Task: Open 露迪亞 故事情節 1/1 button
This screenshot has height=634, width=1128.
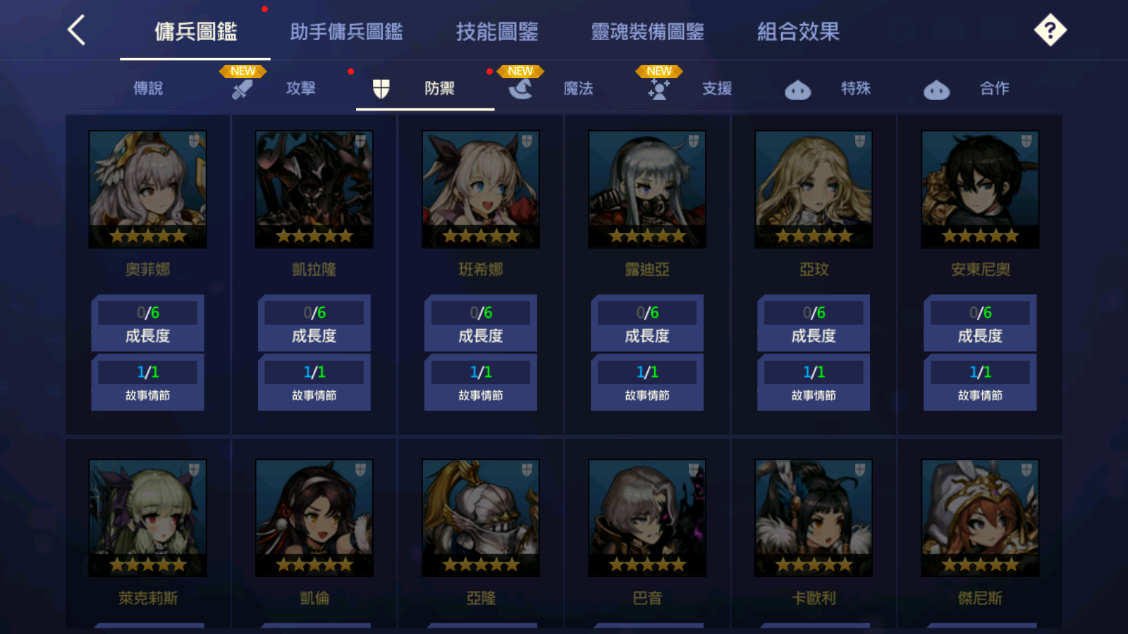Action: (647, 383)
